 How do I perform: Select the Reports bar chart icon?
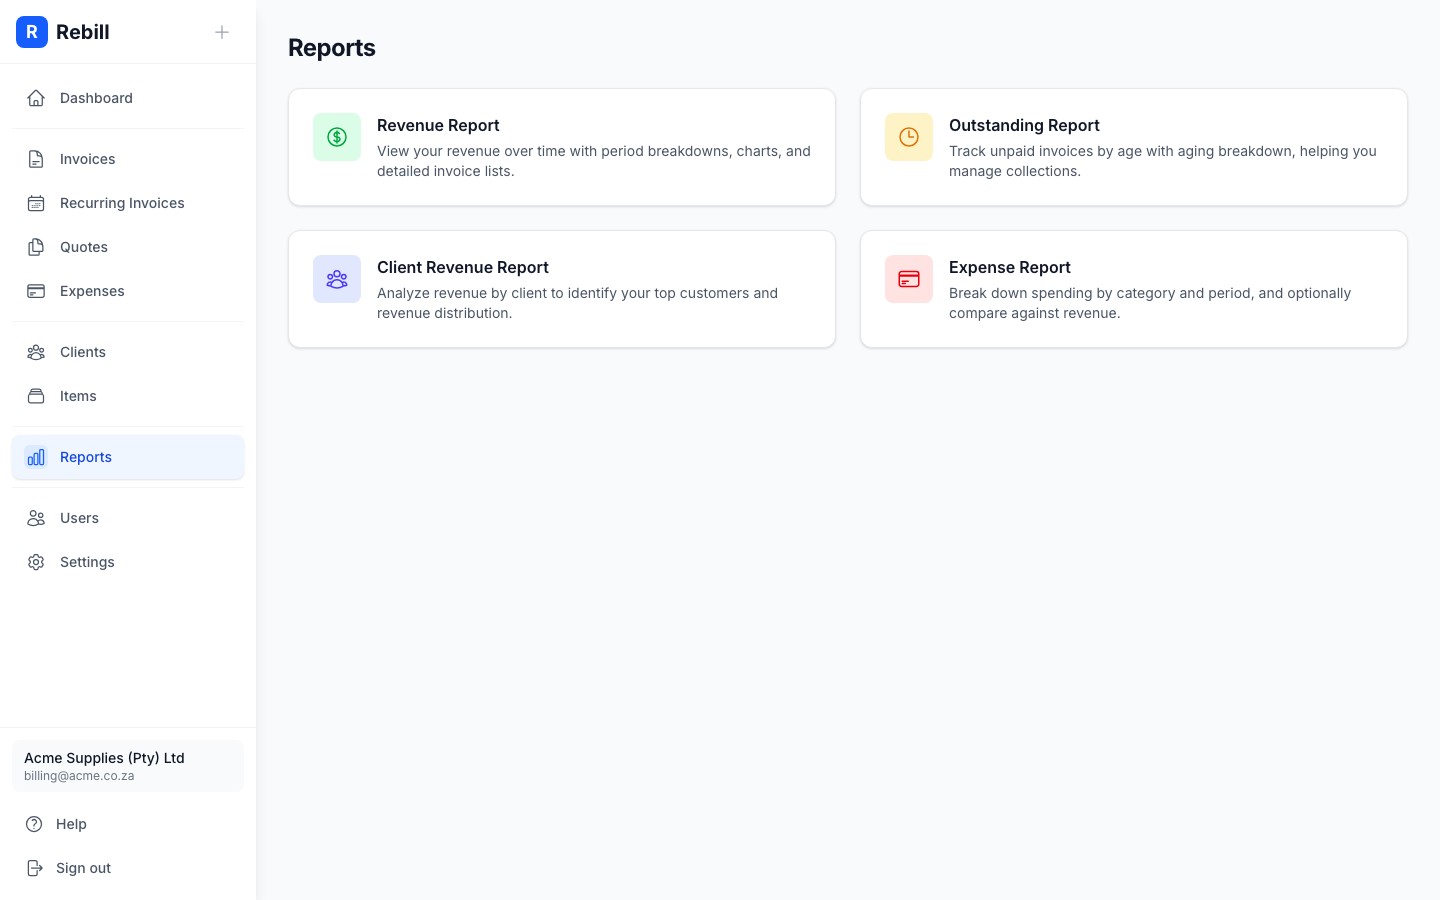36,457
